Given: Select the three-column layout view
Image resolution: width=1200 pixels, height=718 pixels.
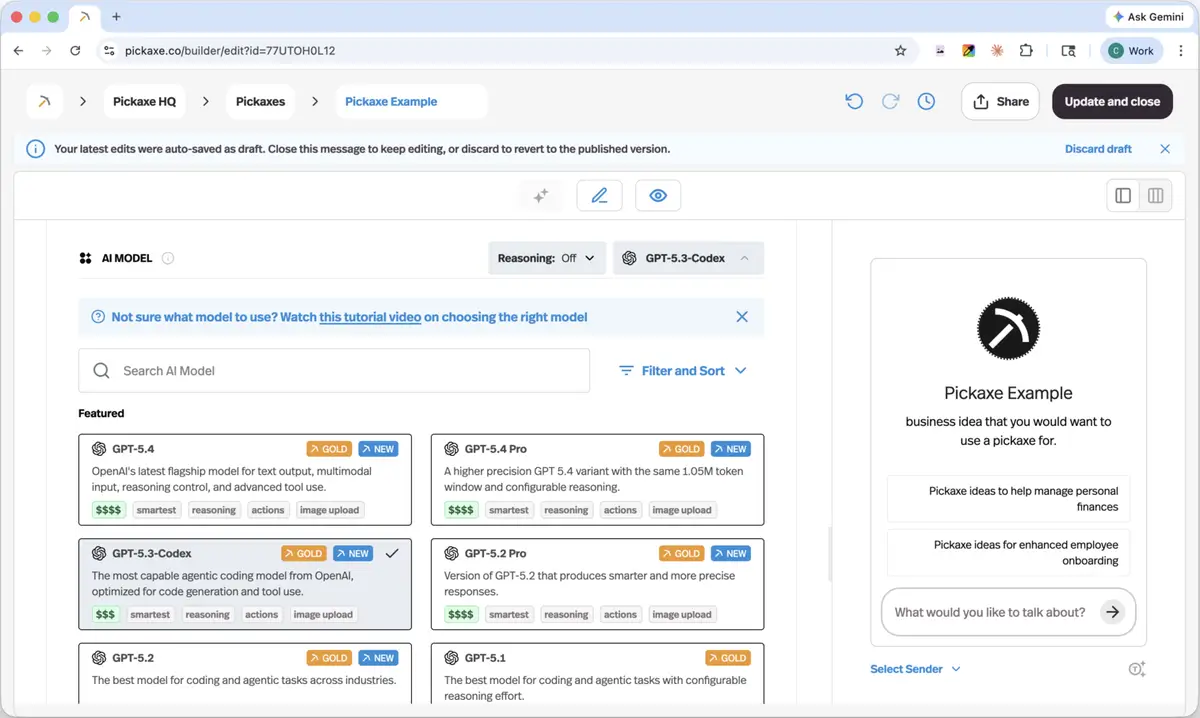Looking at the screenshot, I should point(1156,196).
